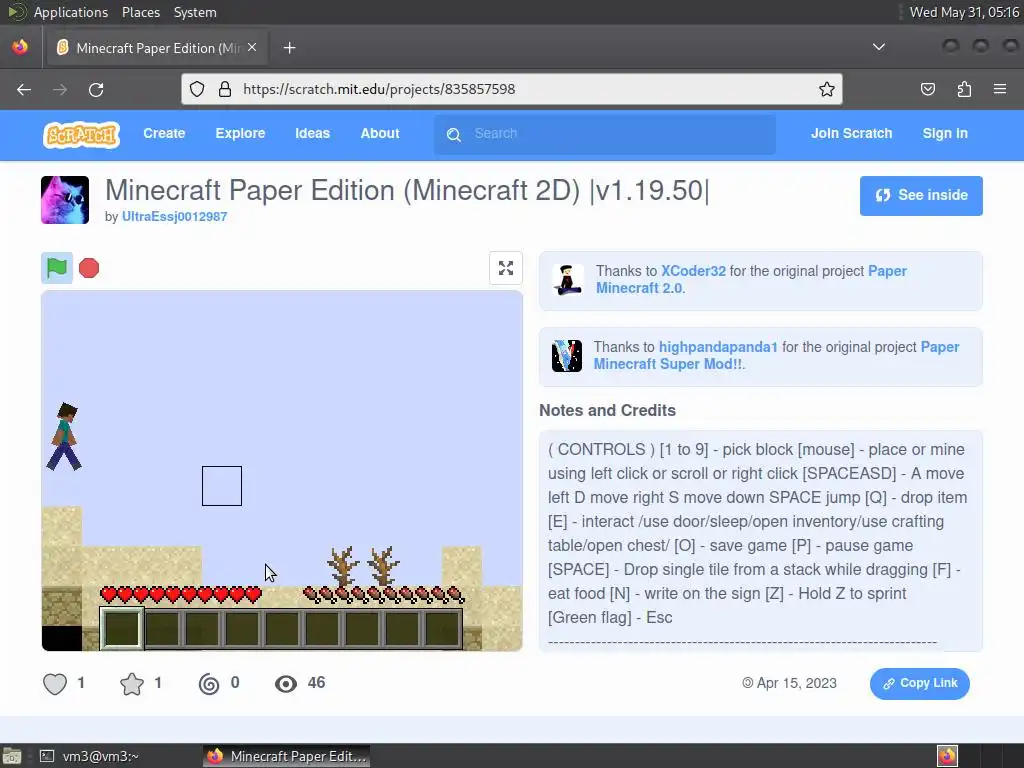Click the clock showing Wed May 31
The width and height of the screenshot is (1024, 768).
pos(965,12)
